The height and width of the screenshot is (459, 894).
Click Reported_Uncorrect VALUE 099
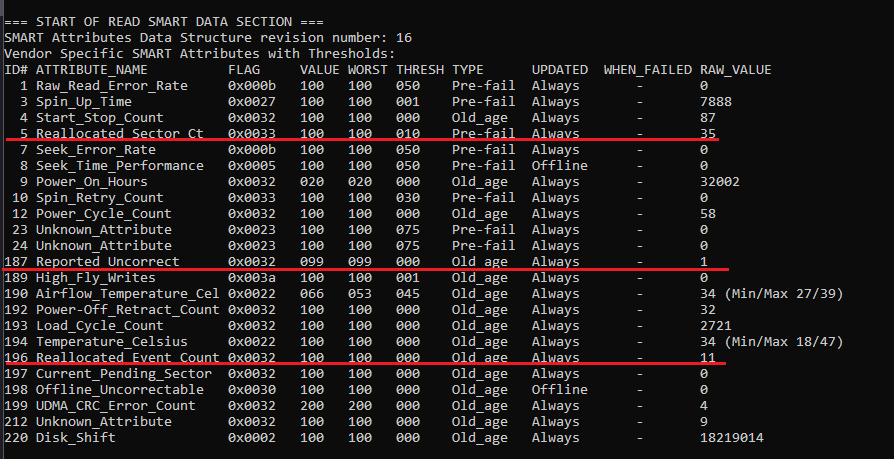pos(312,262)
